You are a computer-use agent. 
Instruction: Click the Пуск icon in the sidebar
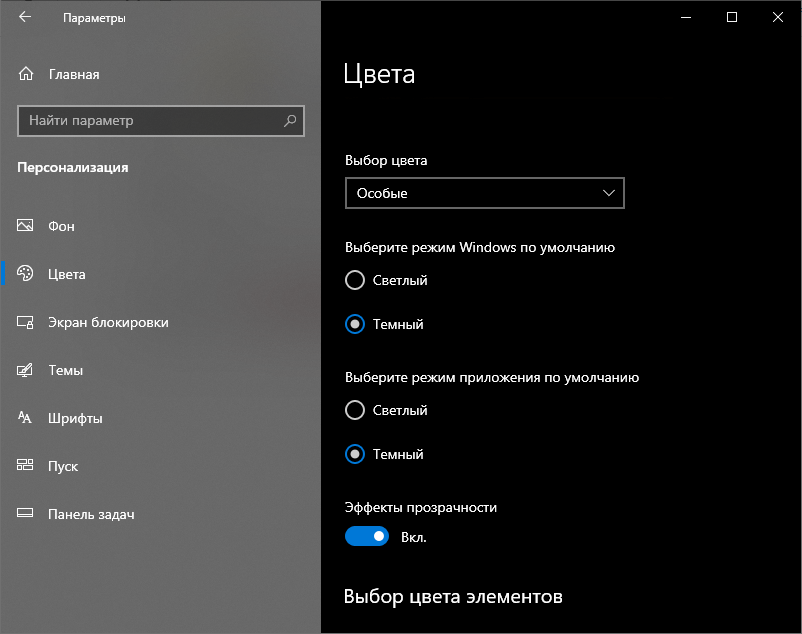[26, 466]
